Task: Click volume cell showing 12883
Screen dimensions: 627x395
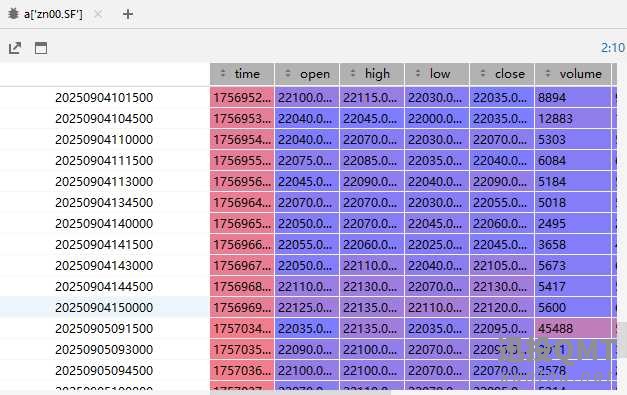Action: [x=573, y=118]
